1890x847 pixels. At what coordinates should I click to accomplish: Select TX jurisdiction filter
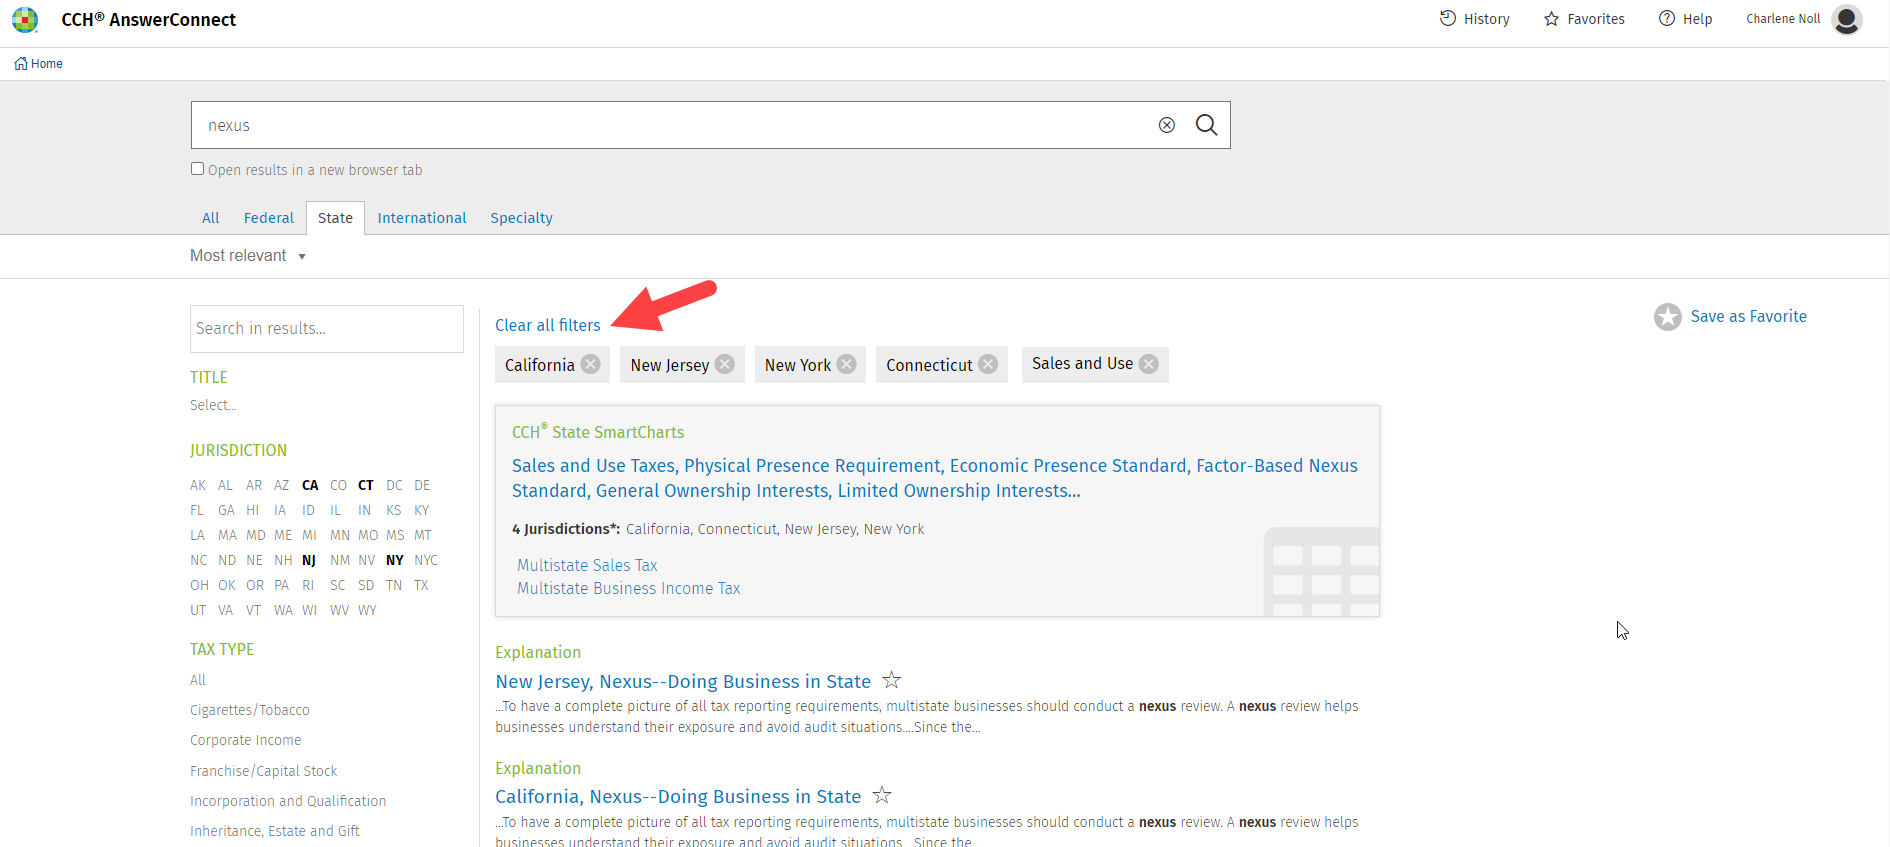click(421, 585)
